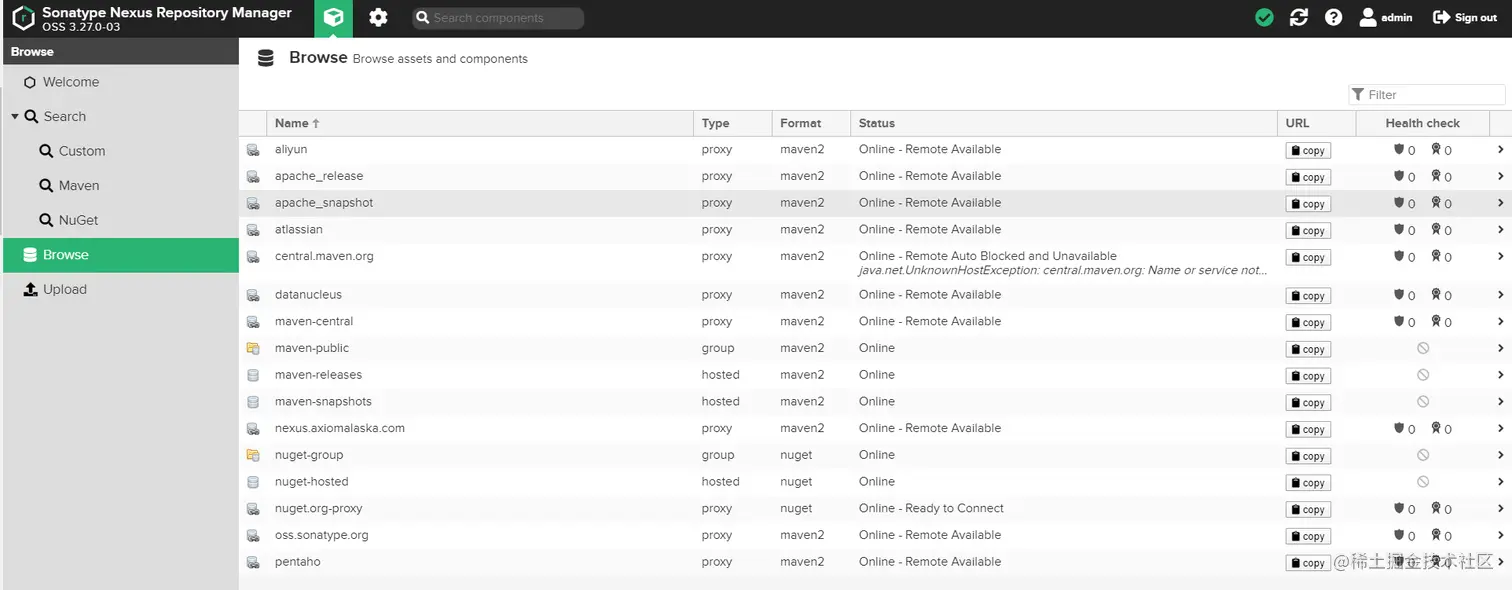Image resolution: width=1512 pixels, height=590 pixels.
Task: Open the atlassian row chevron
Action: (1500, 230)
